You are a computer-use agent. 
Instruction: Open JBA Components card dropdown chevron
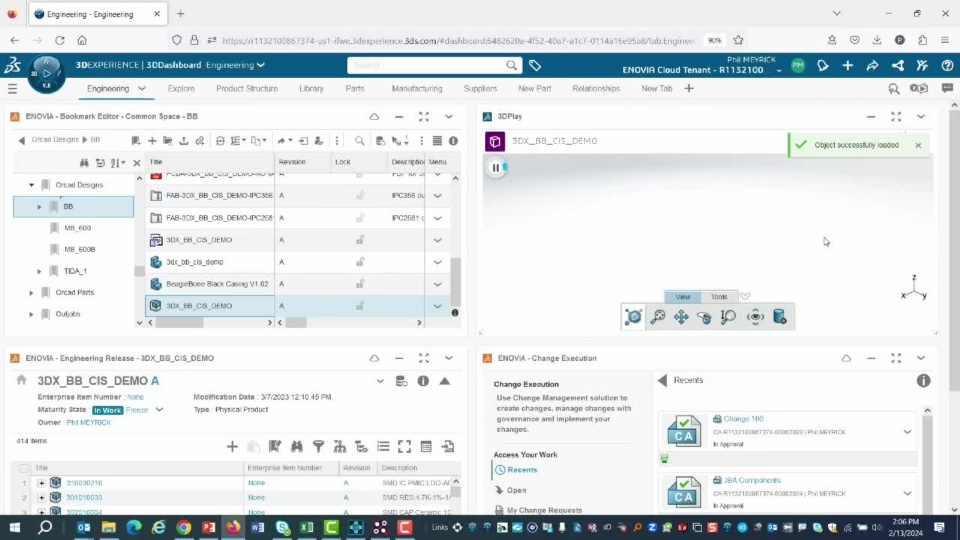[x=907, y=493]
